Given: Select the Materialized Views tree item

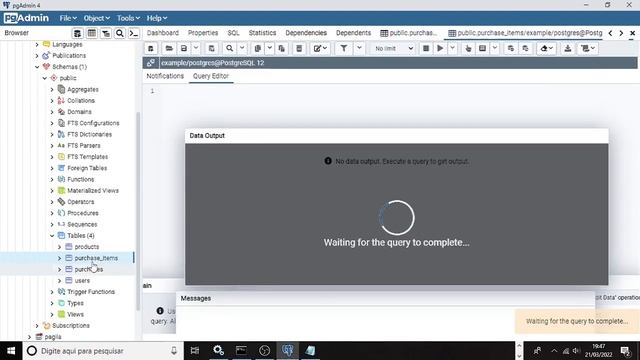Looking at the screenshot, I should pyautogui.click(x=93, y=191).
